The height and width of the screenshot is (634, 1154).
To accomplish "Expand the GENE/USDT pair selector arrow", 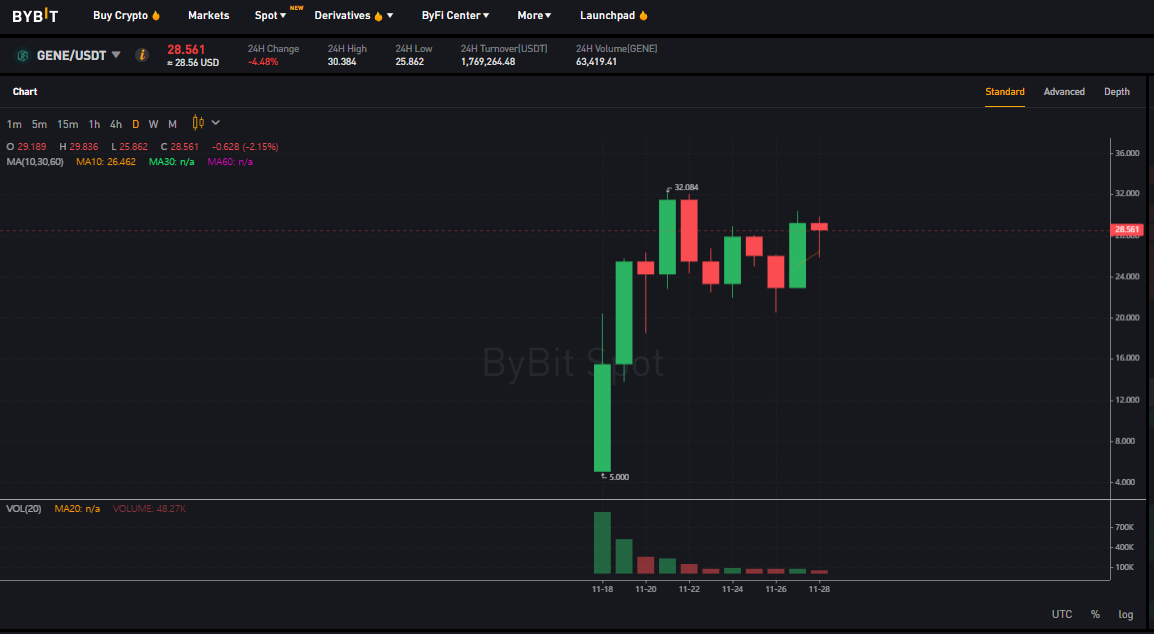I will pos(116,55).
